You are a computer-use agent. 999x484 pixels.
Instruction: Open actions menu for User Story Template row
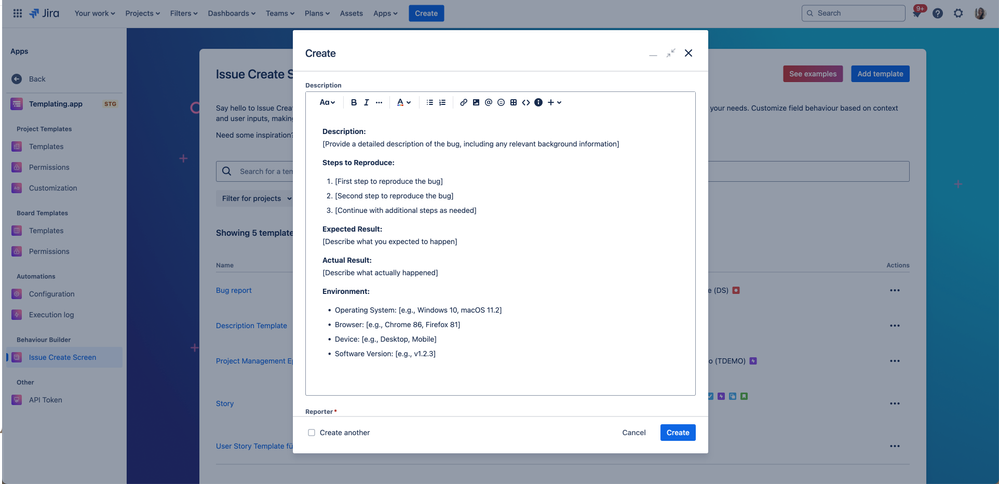click(895, 446)
